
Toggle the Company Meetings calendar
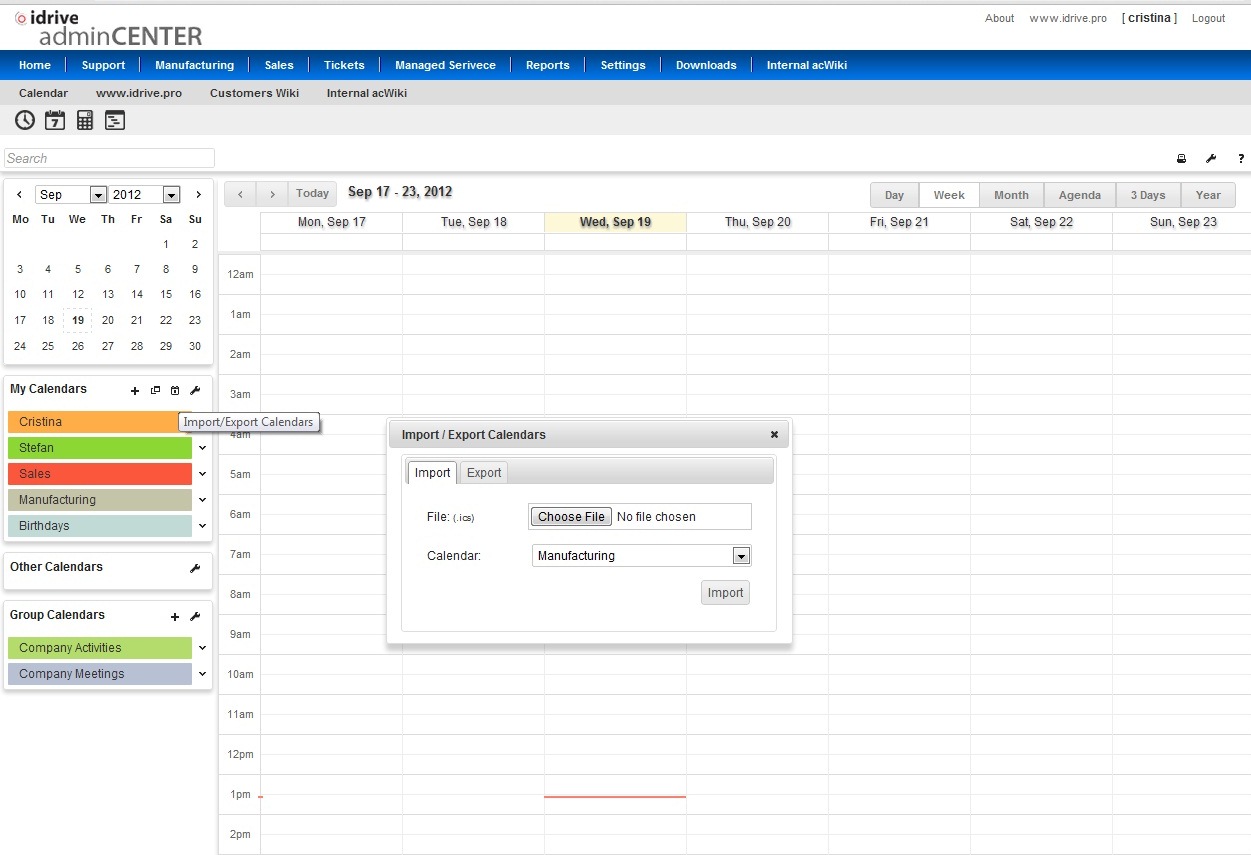(100, 674)
